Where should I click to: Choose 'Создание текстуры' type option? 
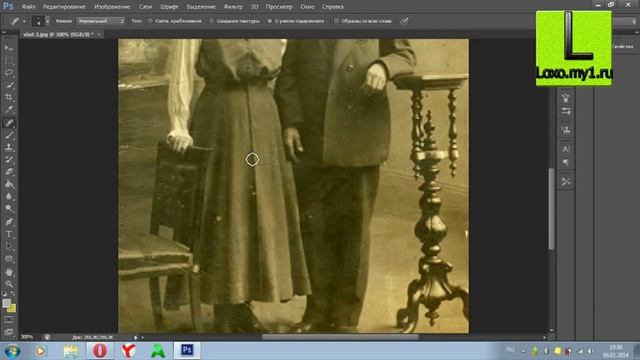tap(234, 21)
